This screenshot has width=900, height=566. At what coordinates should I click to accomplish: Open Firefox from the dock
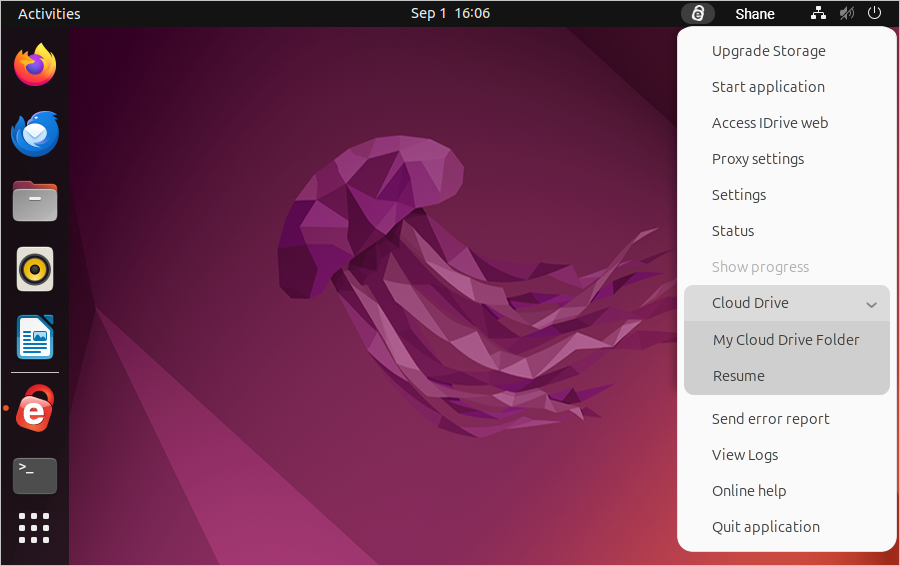(35, 66)
